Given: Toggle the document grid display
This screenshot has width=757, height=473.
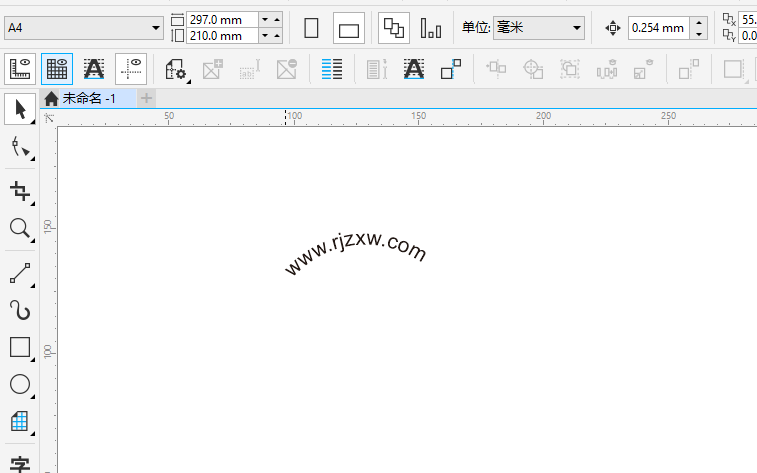Looking at the screenshot, I should (x=57, y=69).
